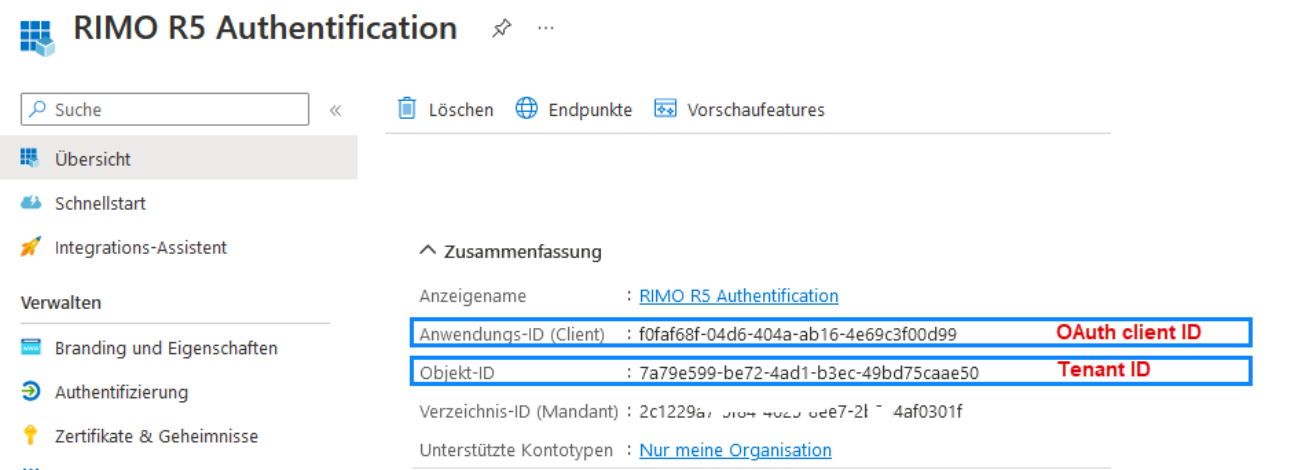Click the magnifier icon in Suche box
This screenshot has height=470, width=1309.
click(38, 110)
